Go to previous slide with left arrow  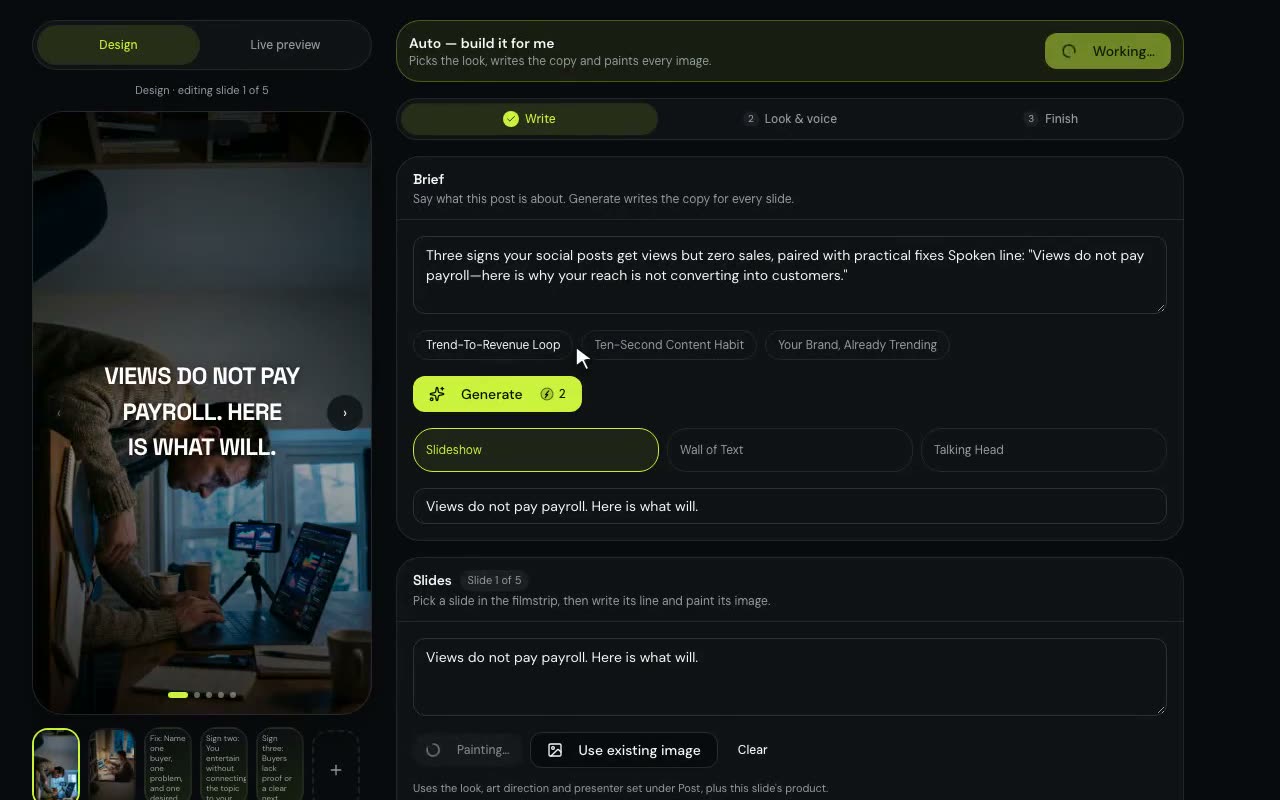(59, 413)
